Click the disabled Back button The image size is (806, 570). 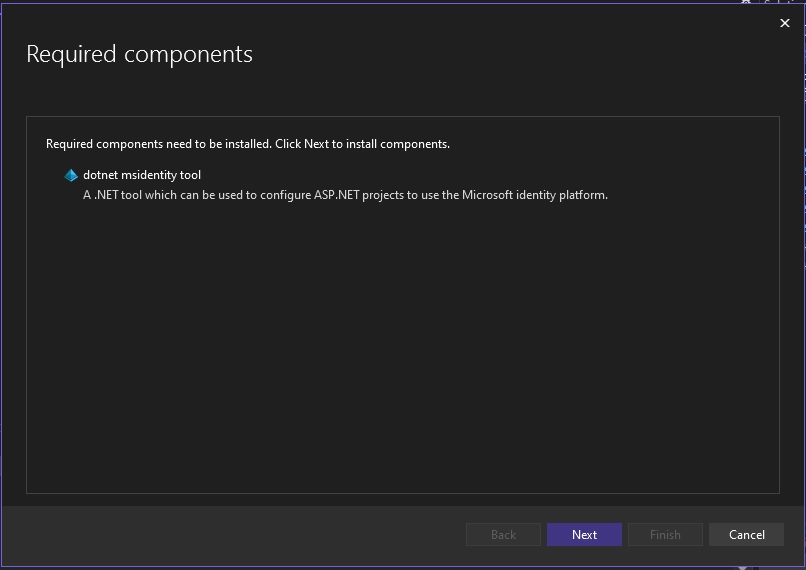point(503,535)
